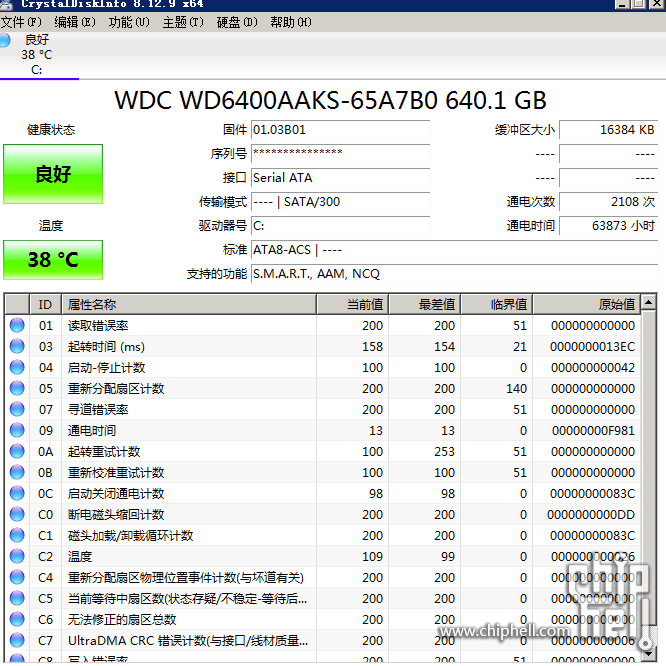Click status icon for 04 启动-停止计数
This screenshot has width=666, height=666.
pos(17,367)
